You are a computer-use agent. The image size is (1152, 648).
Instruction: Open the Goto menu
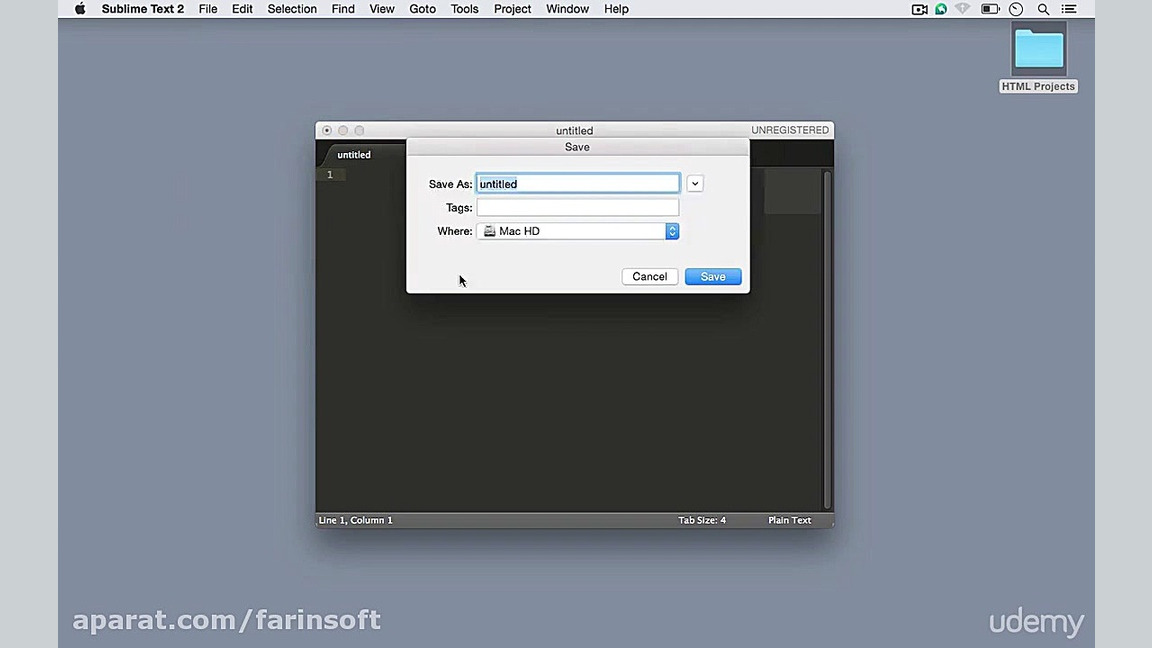click(x=422, y=9)
